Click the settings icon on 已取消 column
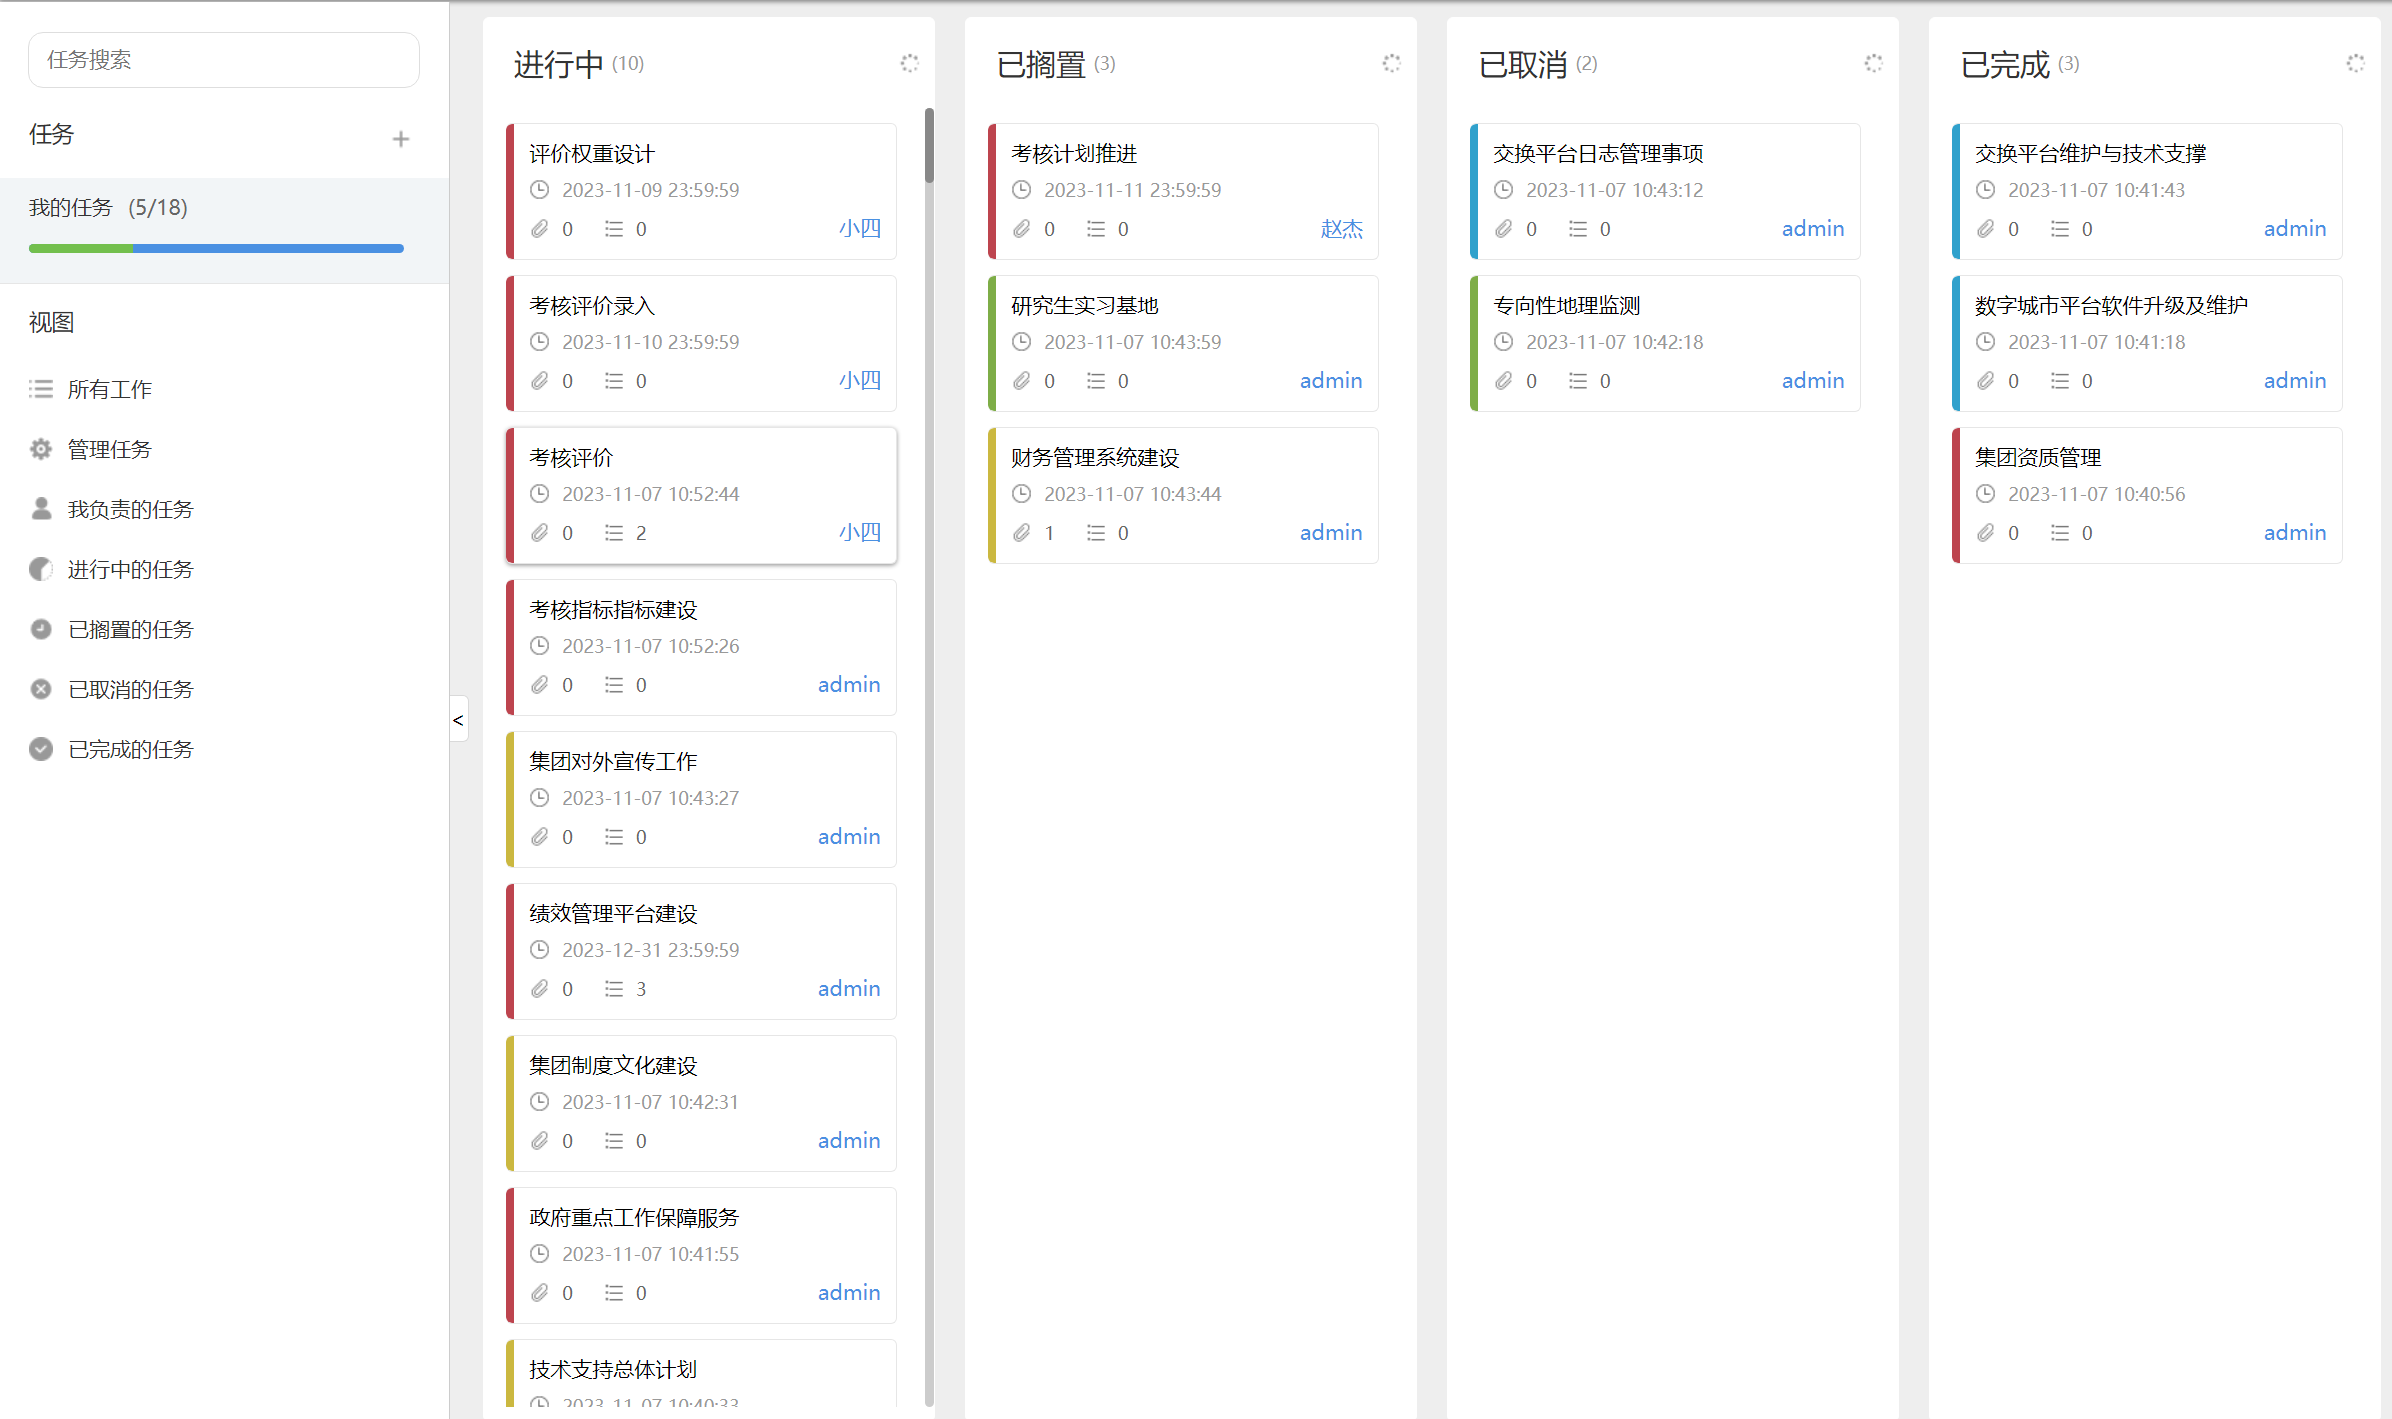 (x=1873, y=63)
